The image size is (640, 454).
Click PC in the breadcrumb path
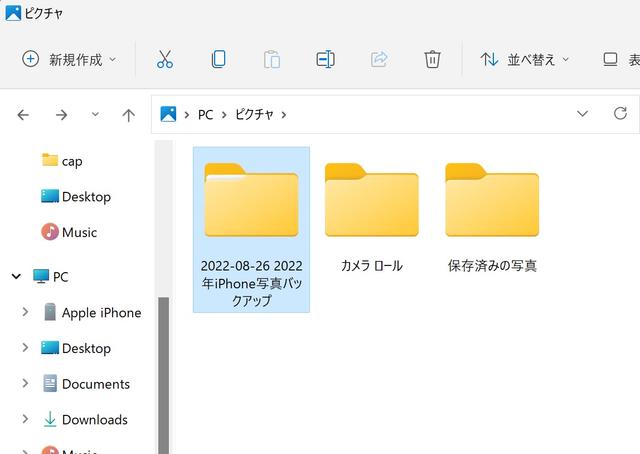[x=205, y=115]
